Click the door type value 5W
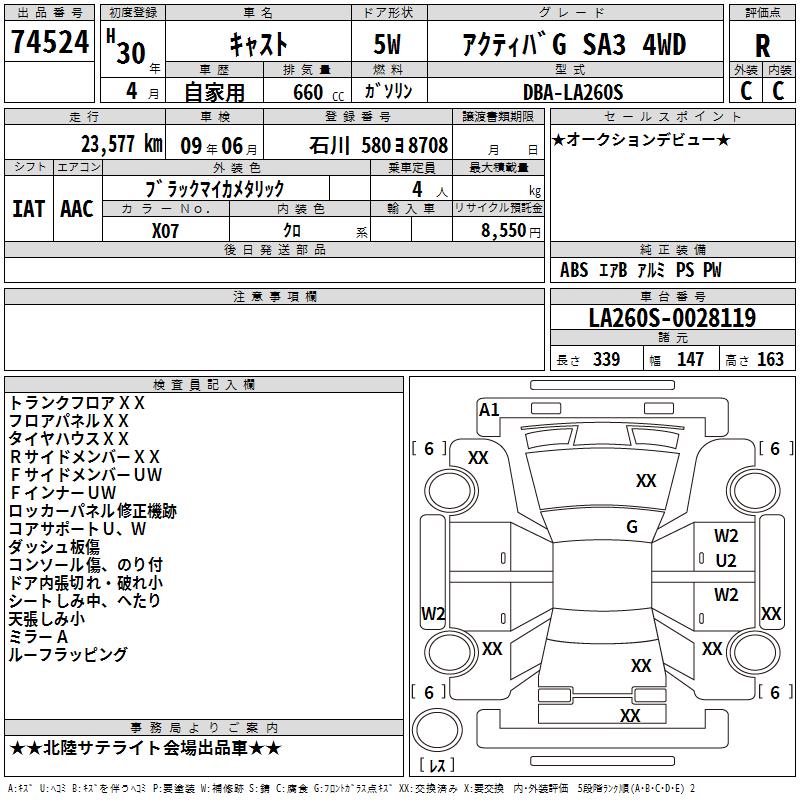The image size is (800, 800). pyautogui.click(x=387, y=44)
